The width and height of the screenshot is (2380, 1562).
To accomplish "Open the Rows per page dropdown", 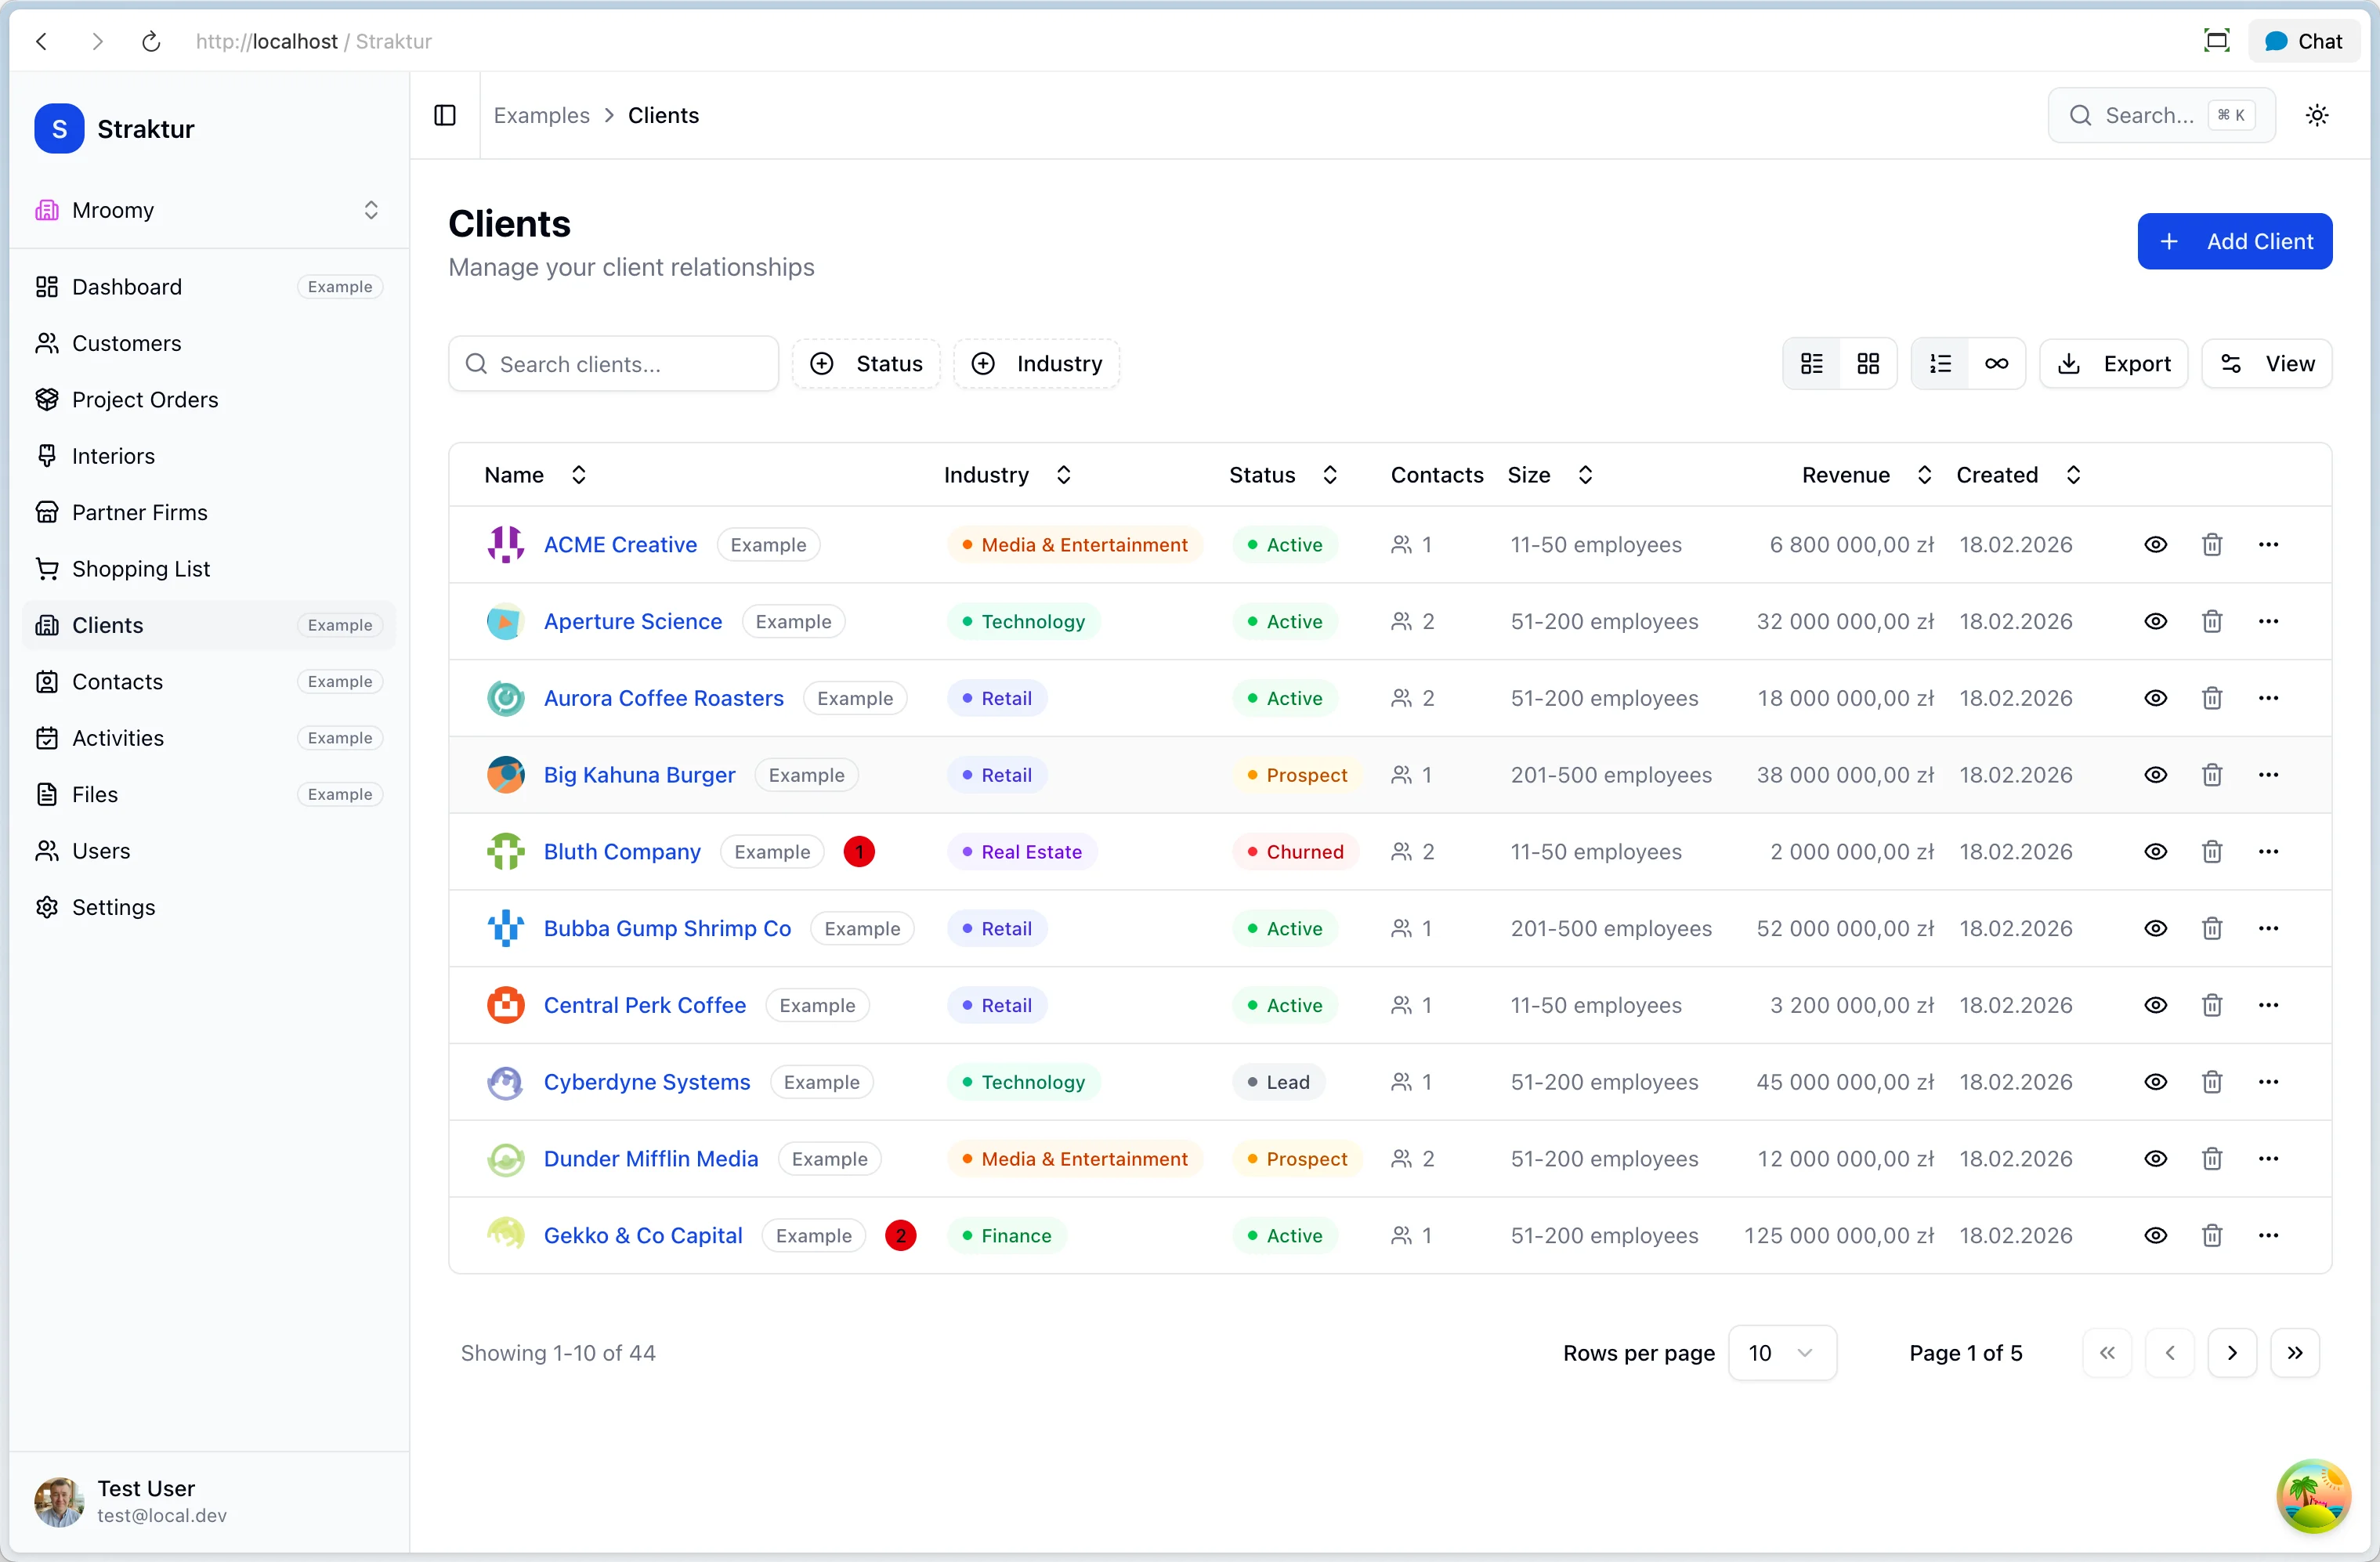I will click(x=1782, y=1353).
